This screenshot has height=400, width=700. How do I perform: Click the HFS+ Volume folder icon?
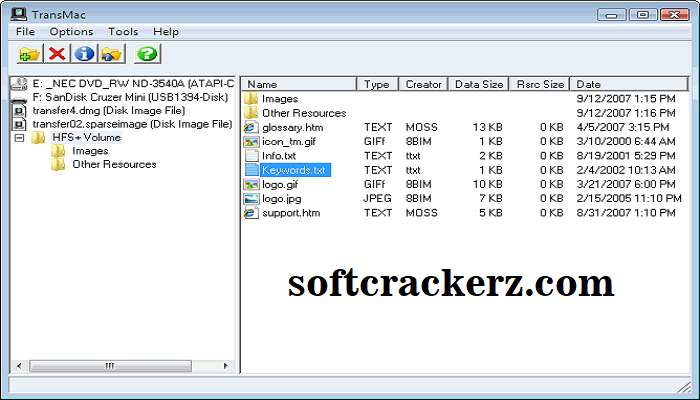[x=38, y=138]
